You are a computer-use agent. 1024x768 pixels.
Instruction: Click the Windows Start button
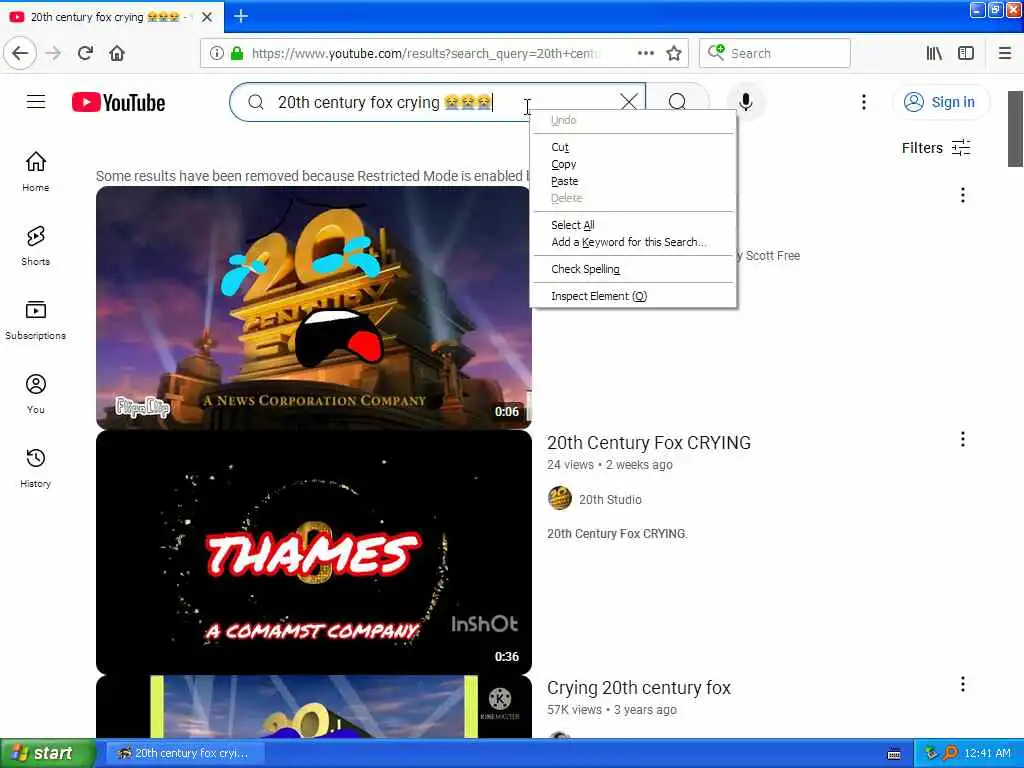[48, 753]
